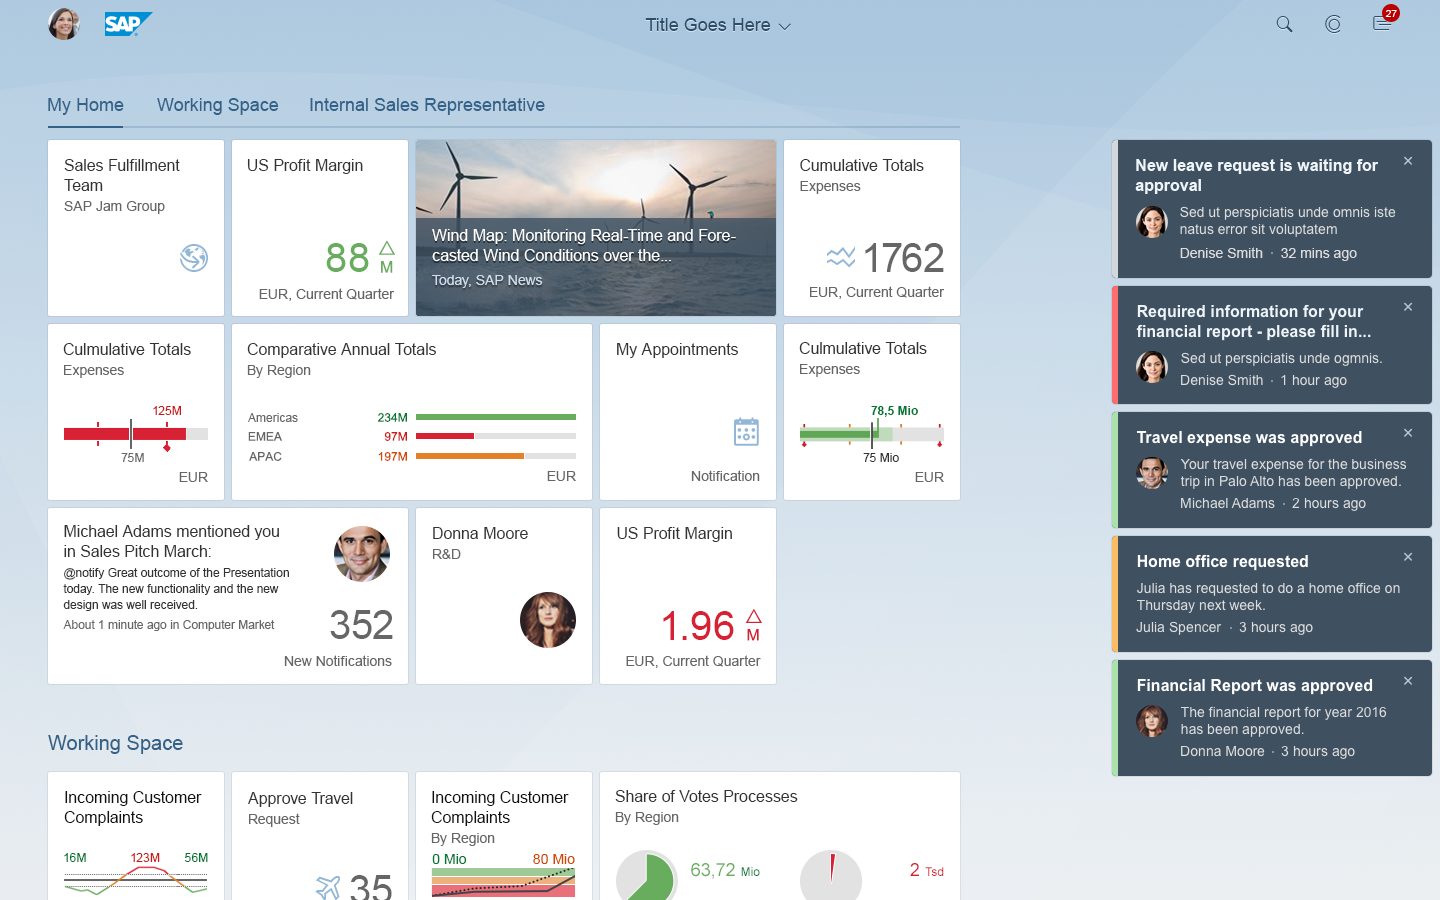
Task: Open the user profile avatar in header
Action: [x=64, y=24]
